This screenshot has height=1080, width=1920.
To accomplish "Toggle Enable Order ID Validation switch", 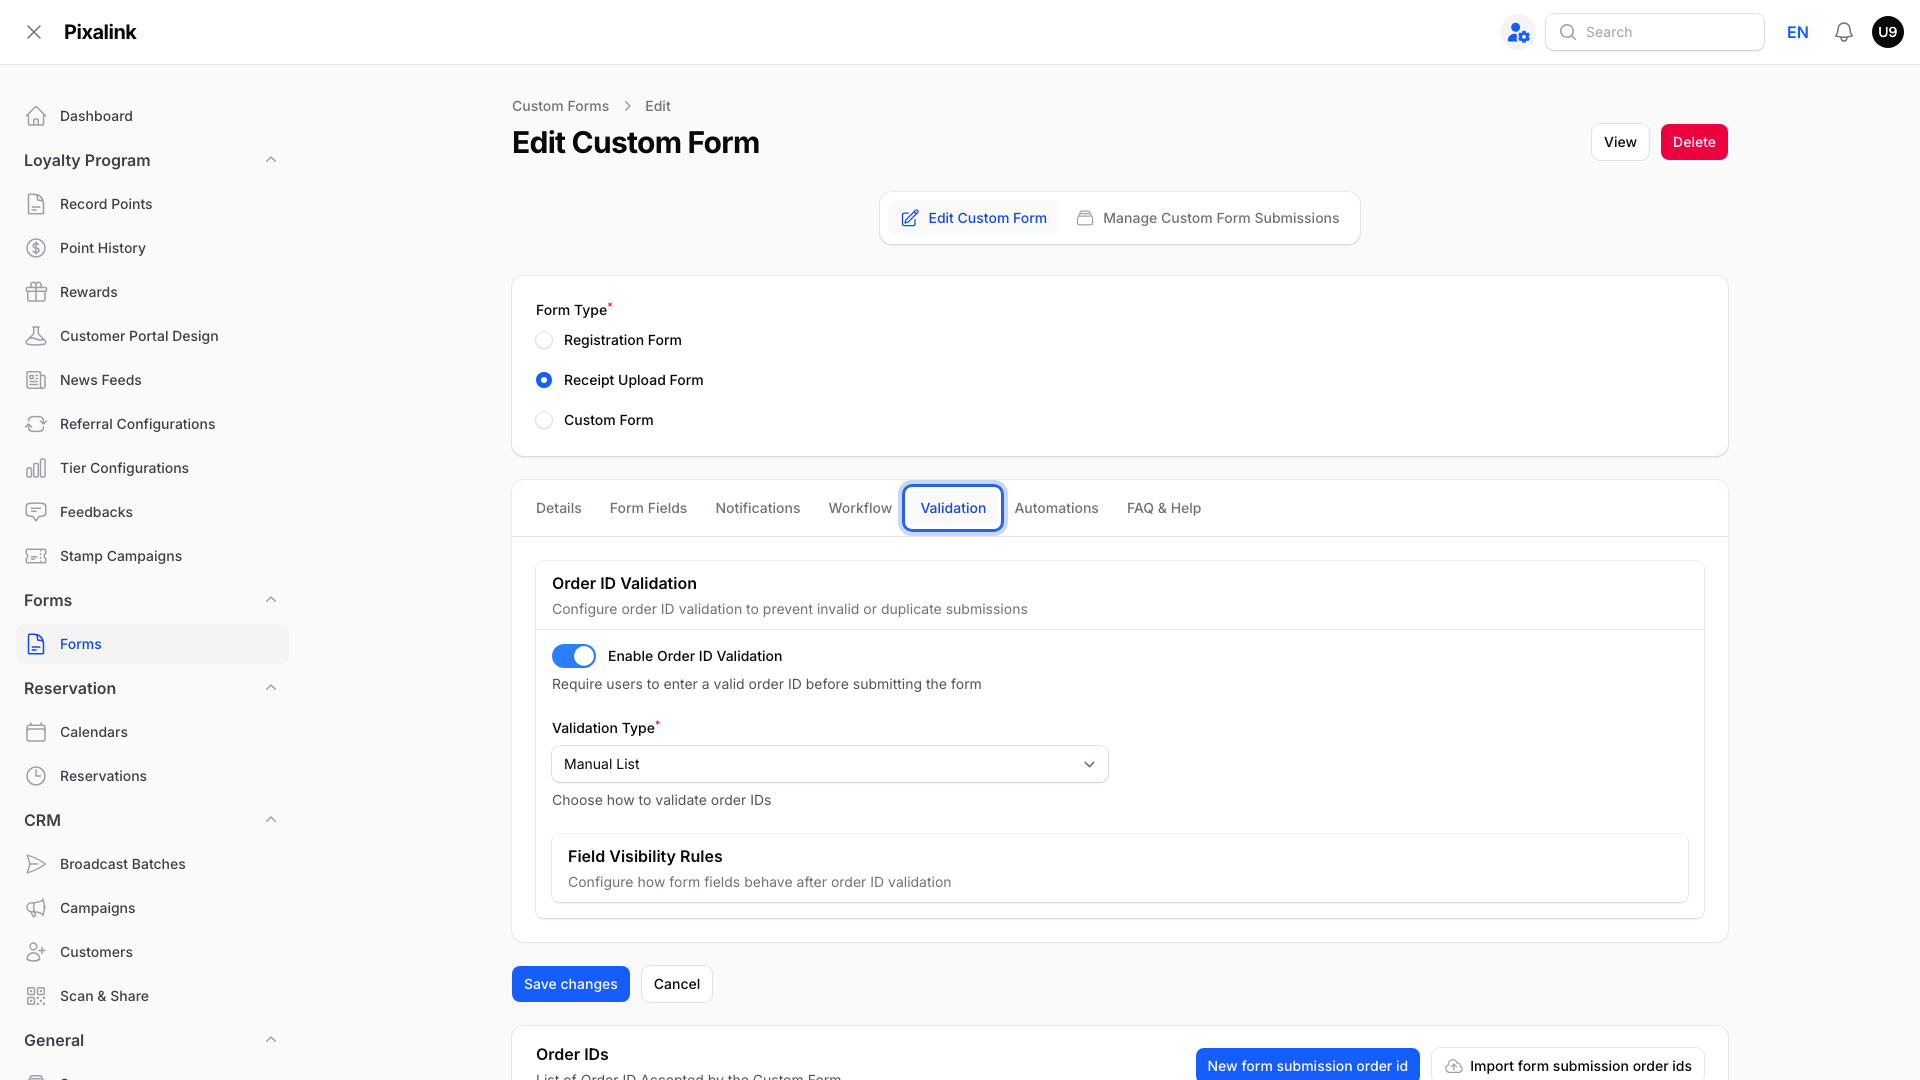I will coord(574,656).
